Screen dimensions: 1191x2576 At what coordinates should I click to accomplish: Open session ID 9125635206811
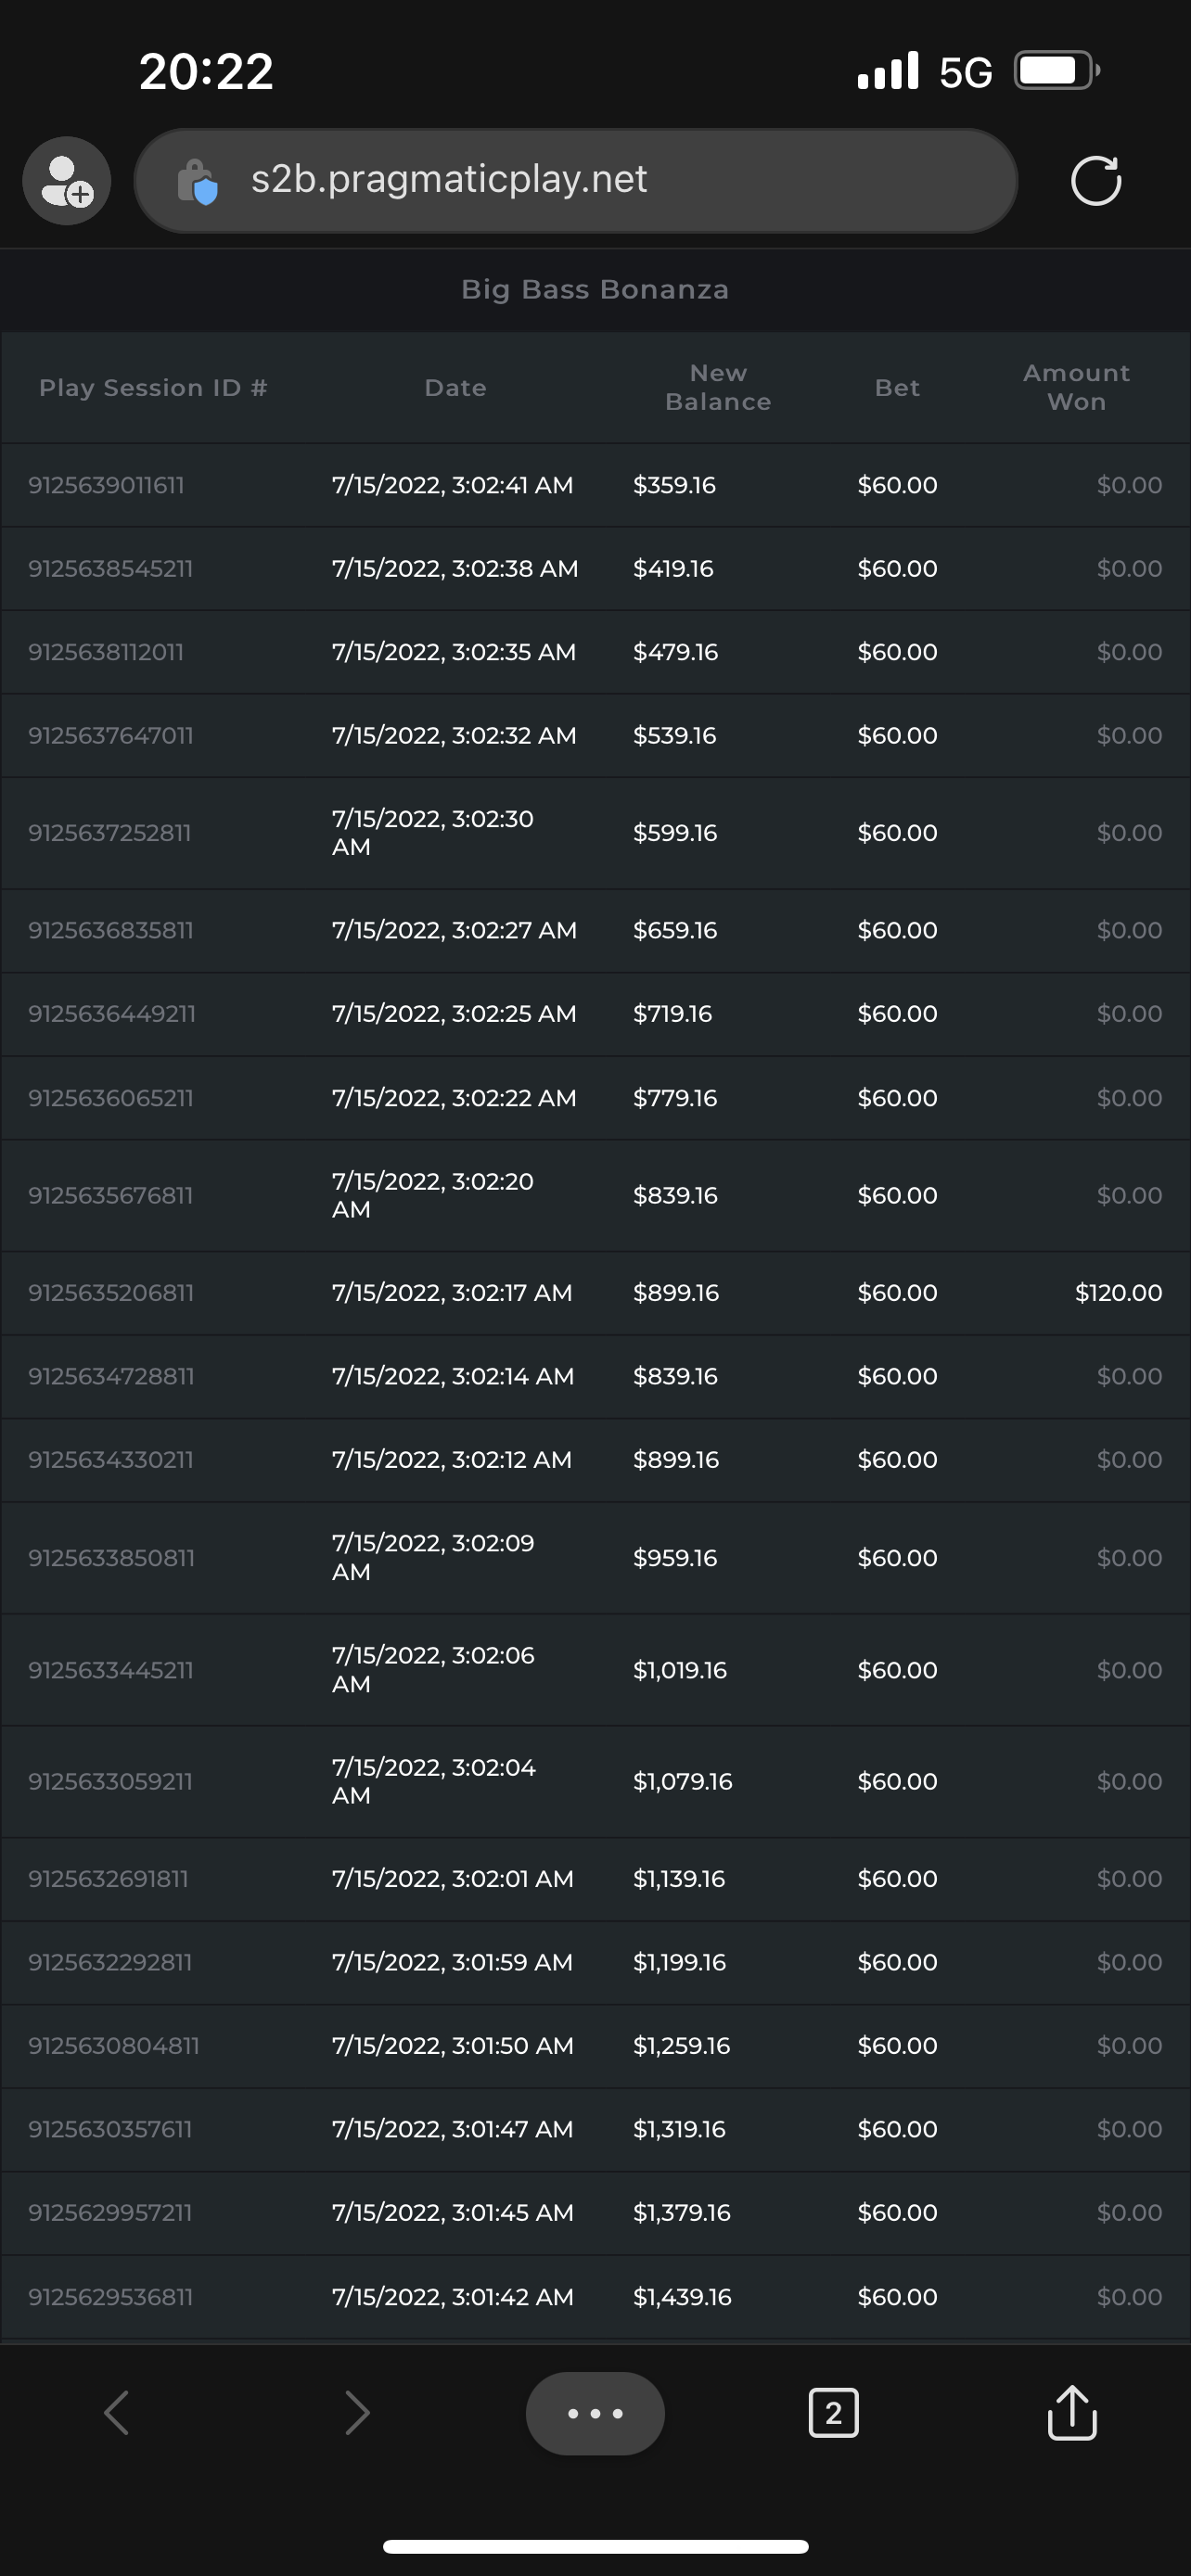(x=110, y=1293)
